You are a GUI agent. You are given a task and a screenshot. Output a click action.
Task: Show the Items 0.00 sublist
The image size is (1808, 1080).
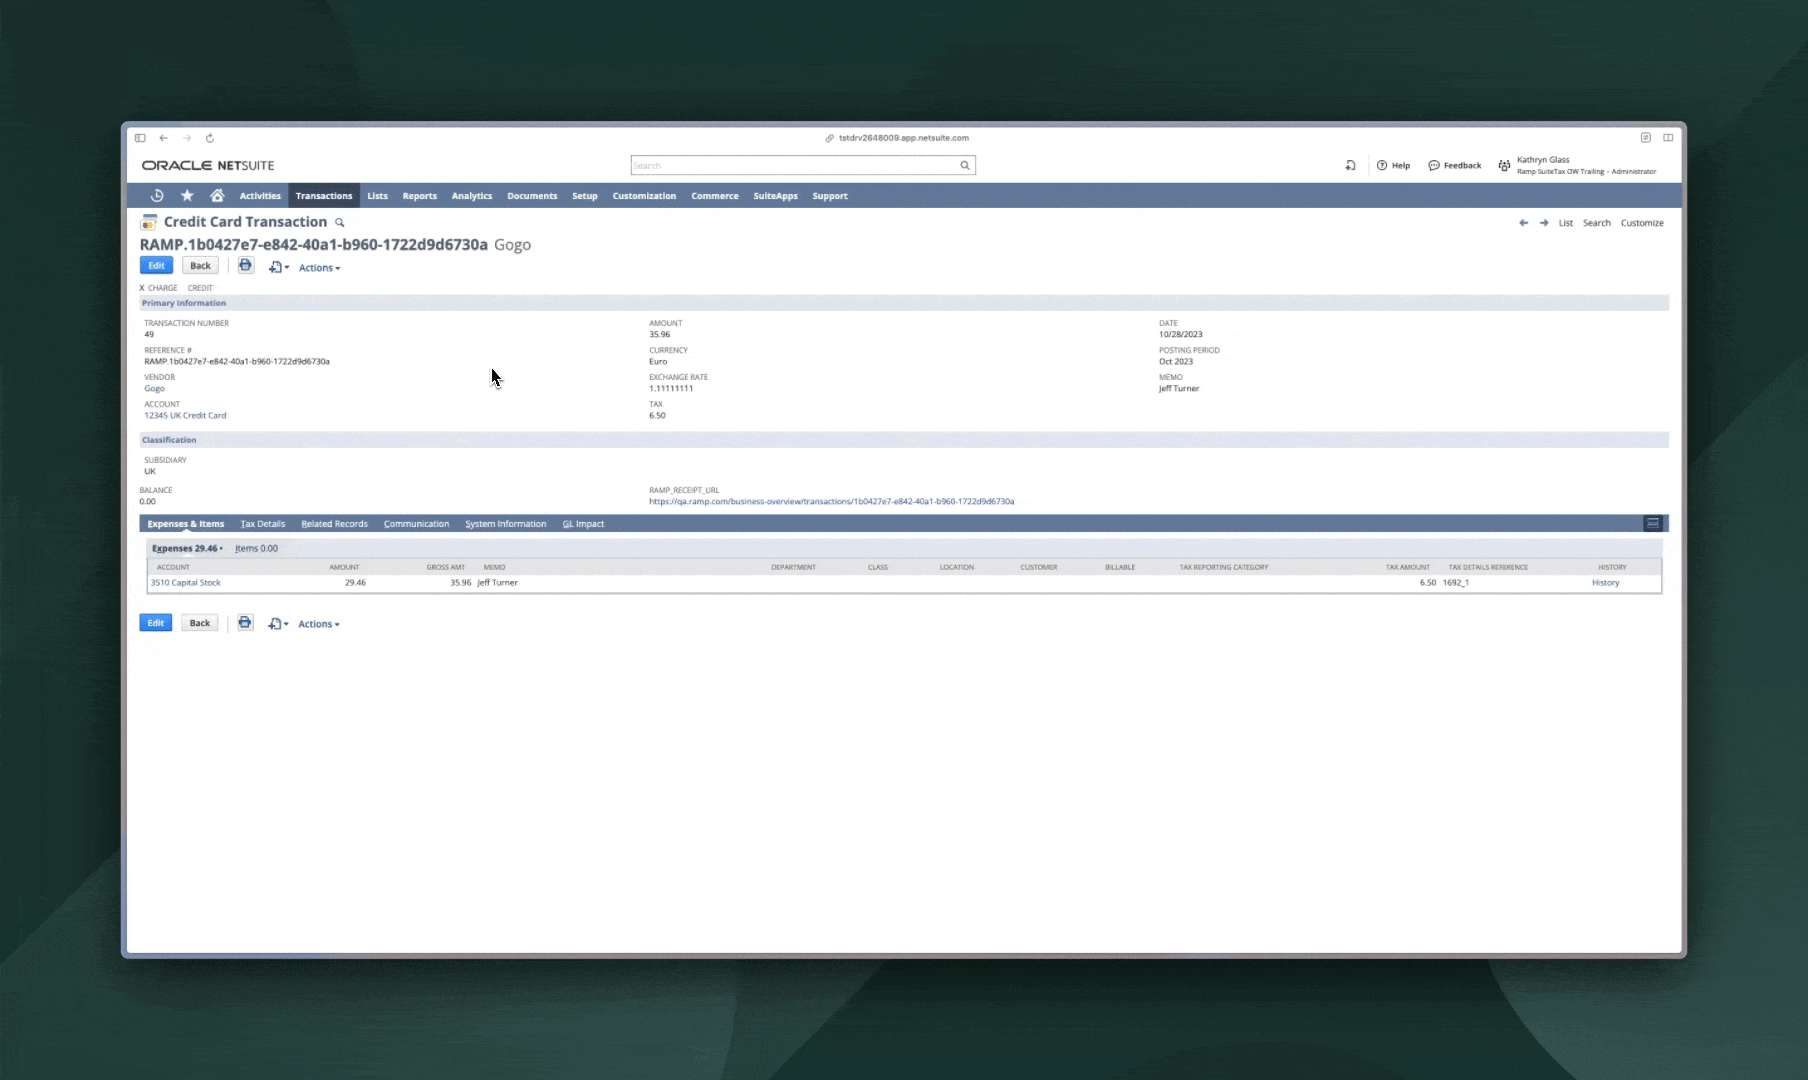(256, 548)
